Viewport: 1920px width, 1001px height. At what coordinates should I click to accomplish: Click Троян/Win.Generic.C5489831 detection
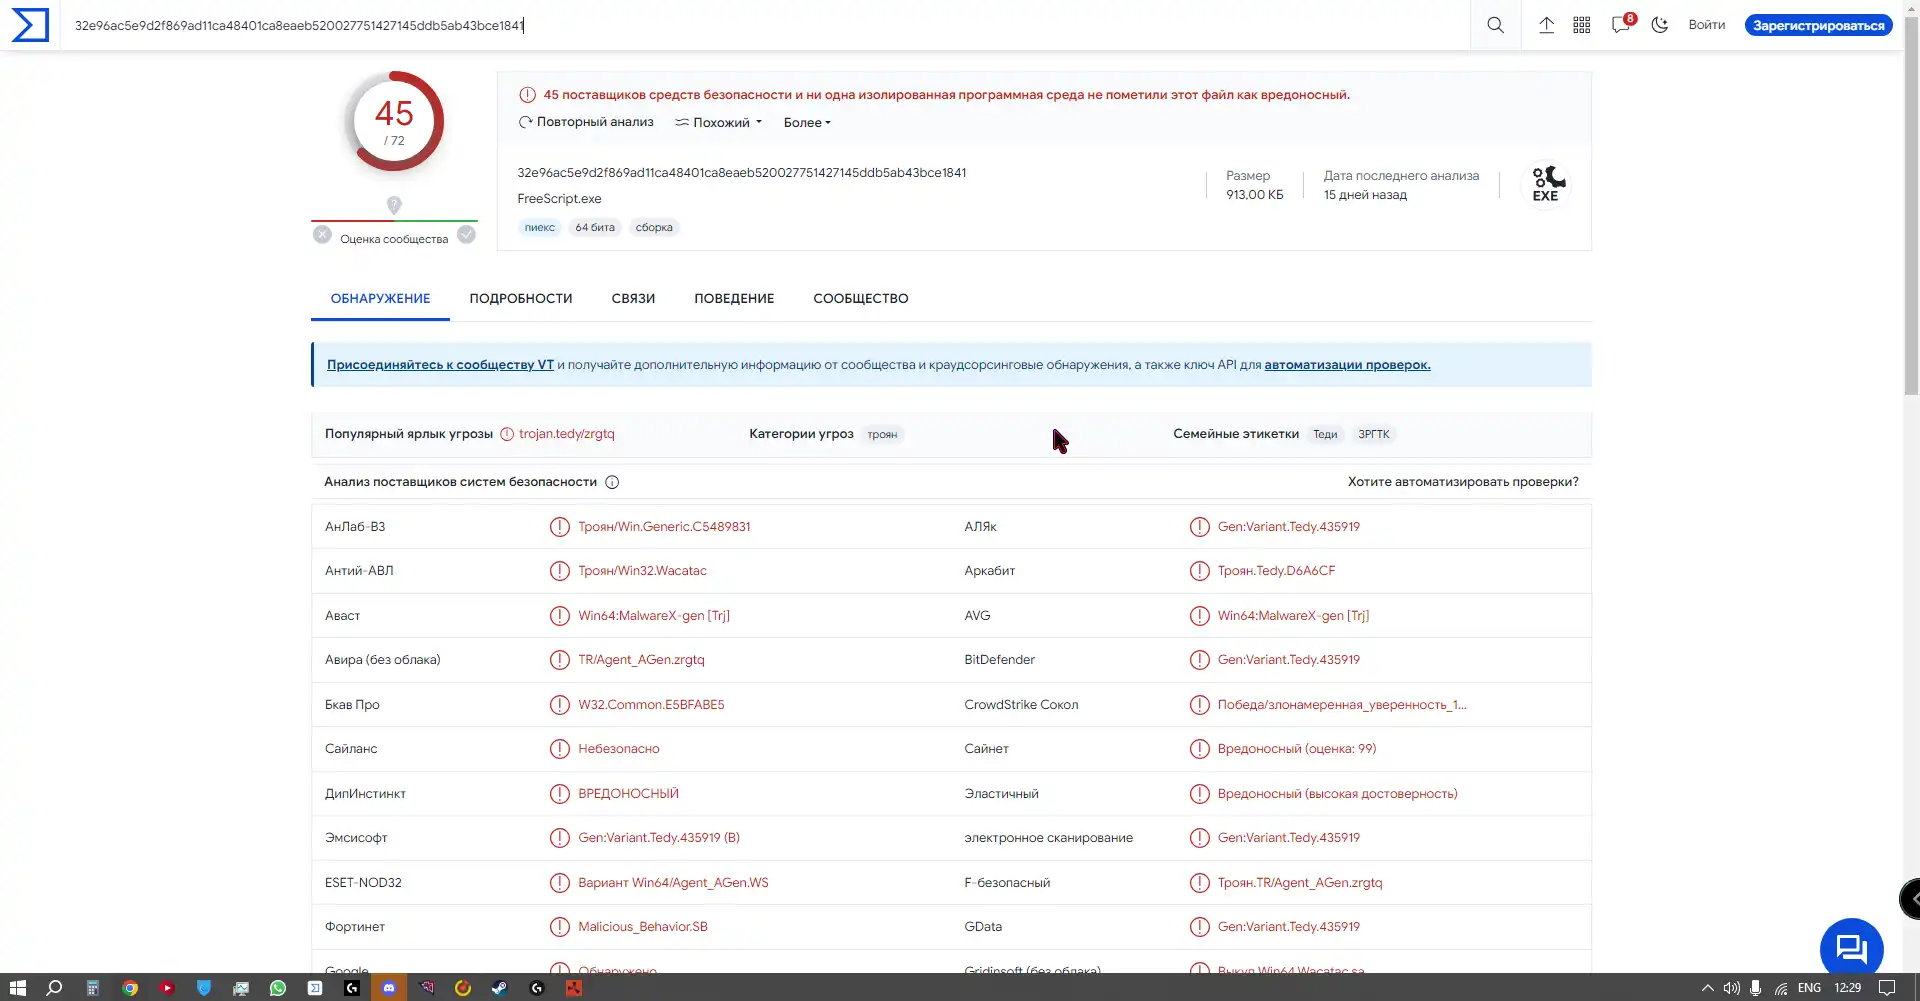(664, 527)
